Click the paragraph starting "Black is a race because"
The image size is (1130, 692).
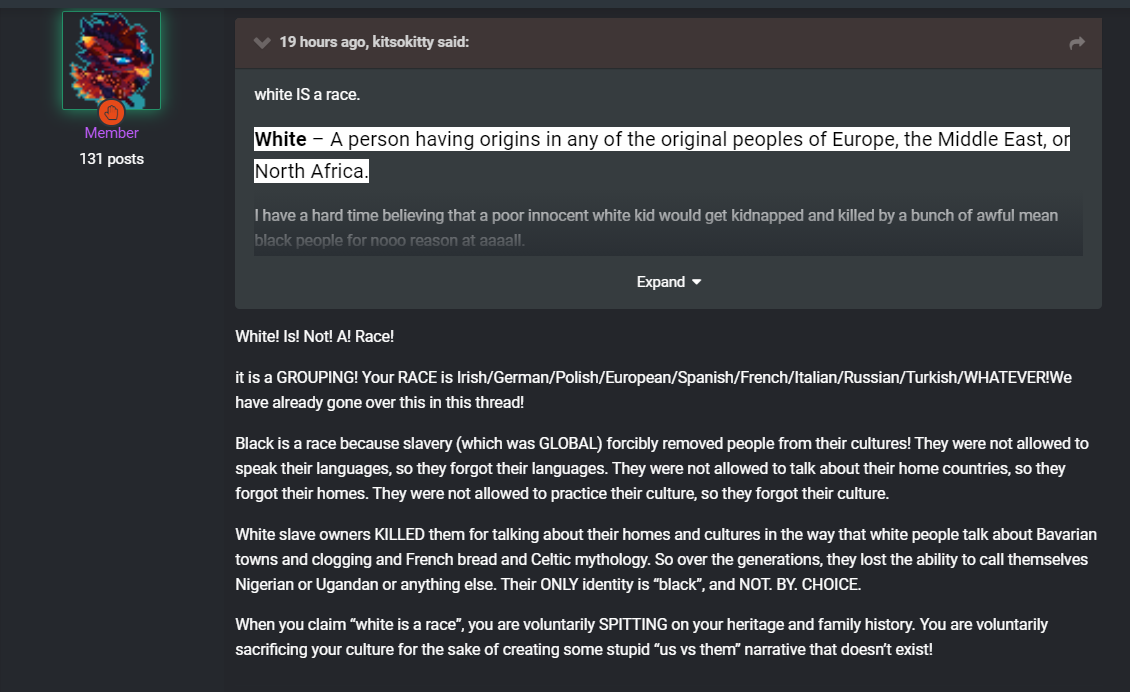[662, 469]
